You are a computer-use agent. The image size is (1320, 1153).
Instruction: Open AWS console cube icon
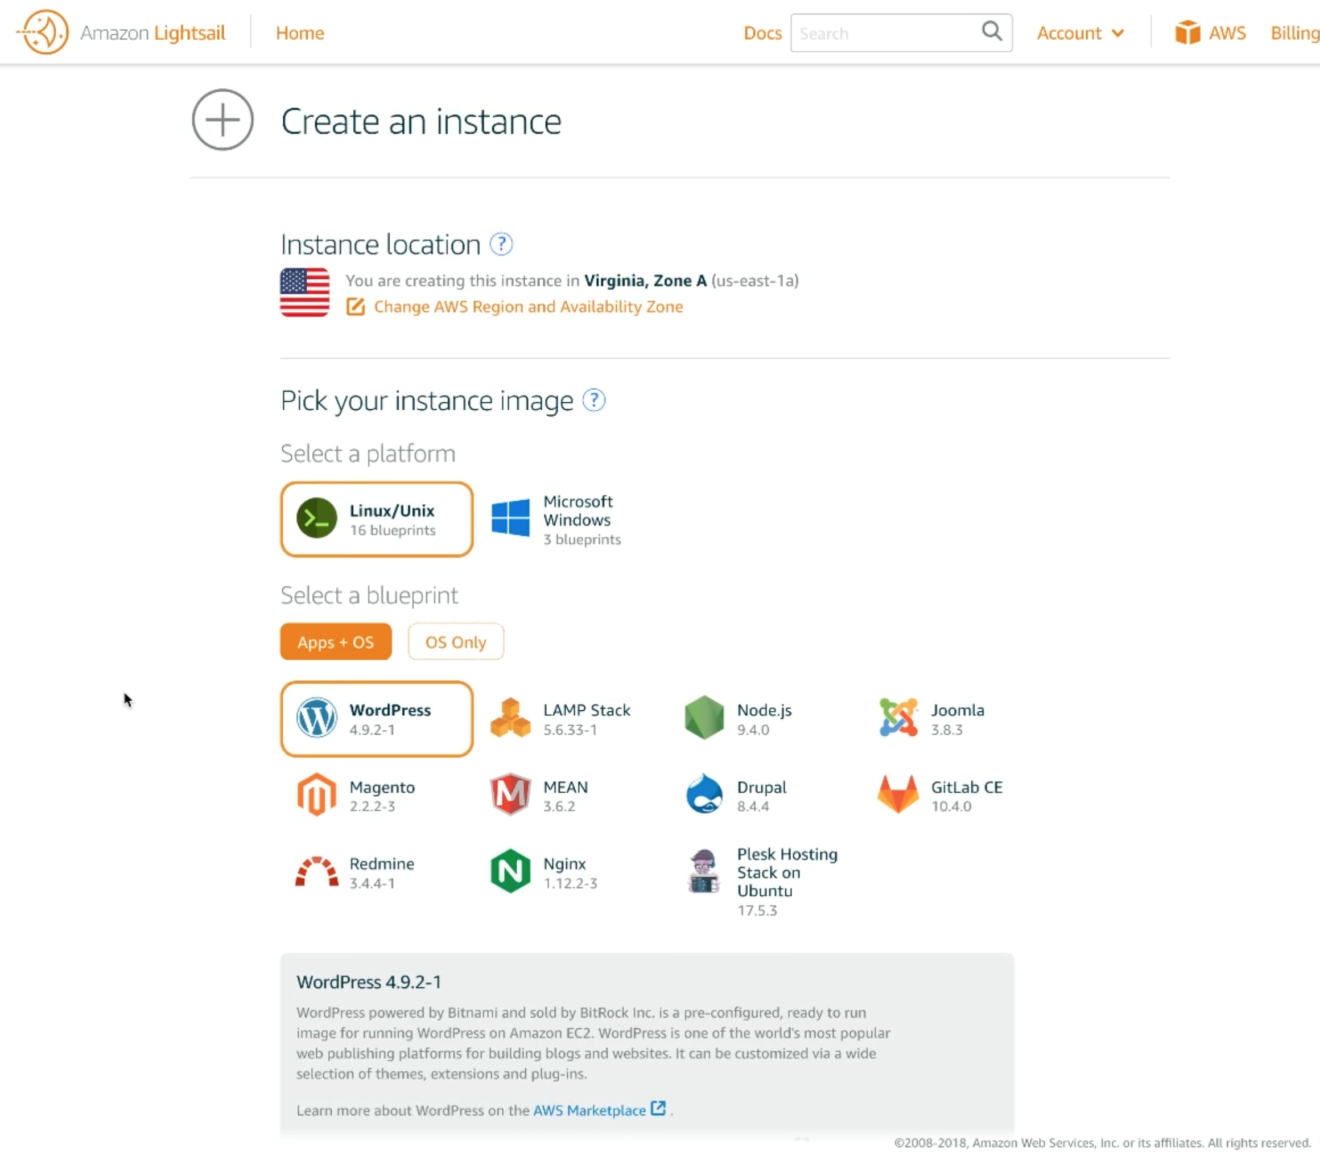tap(1187, 33)
